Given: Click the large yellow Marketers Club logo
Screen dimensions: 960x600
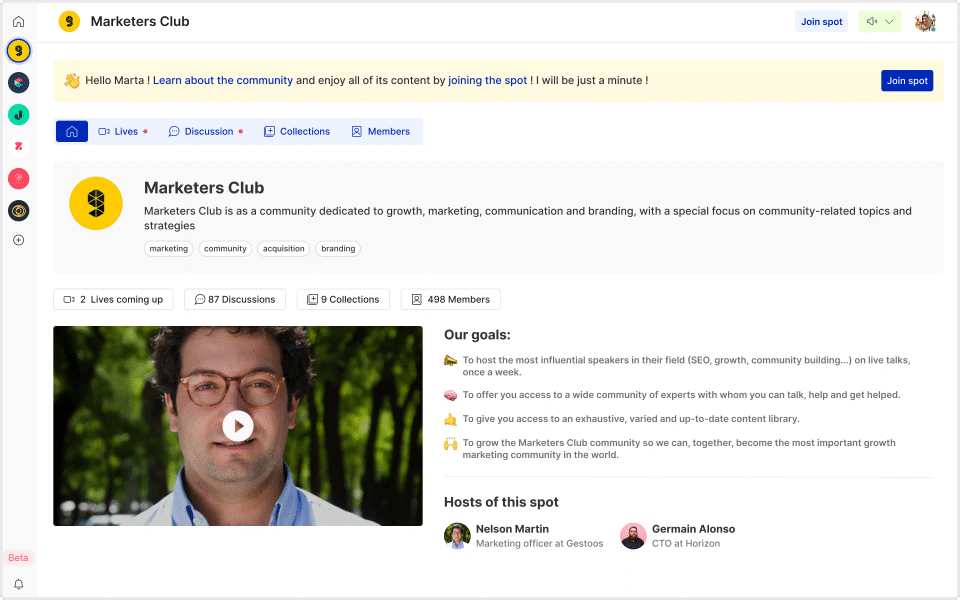Looking at the screenshot, I should [96, 203].
